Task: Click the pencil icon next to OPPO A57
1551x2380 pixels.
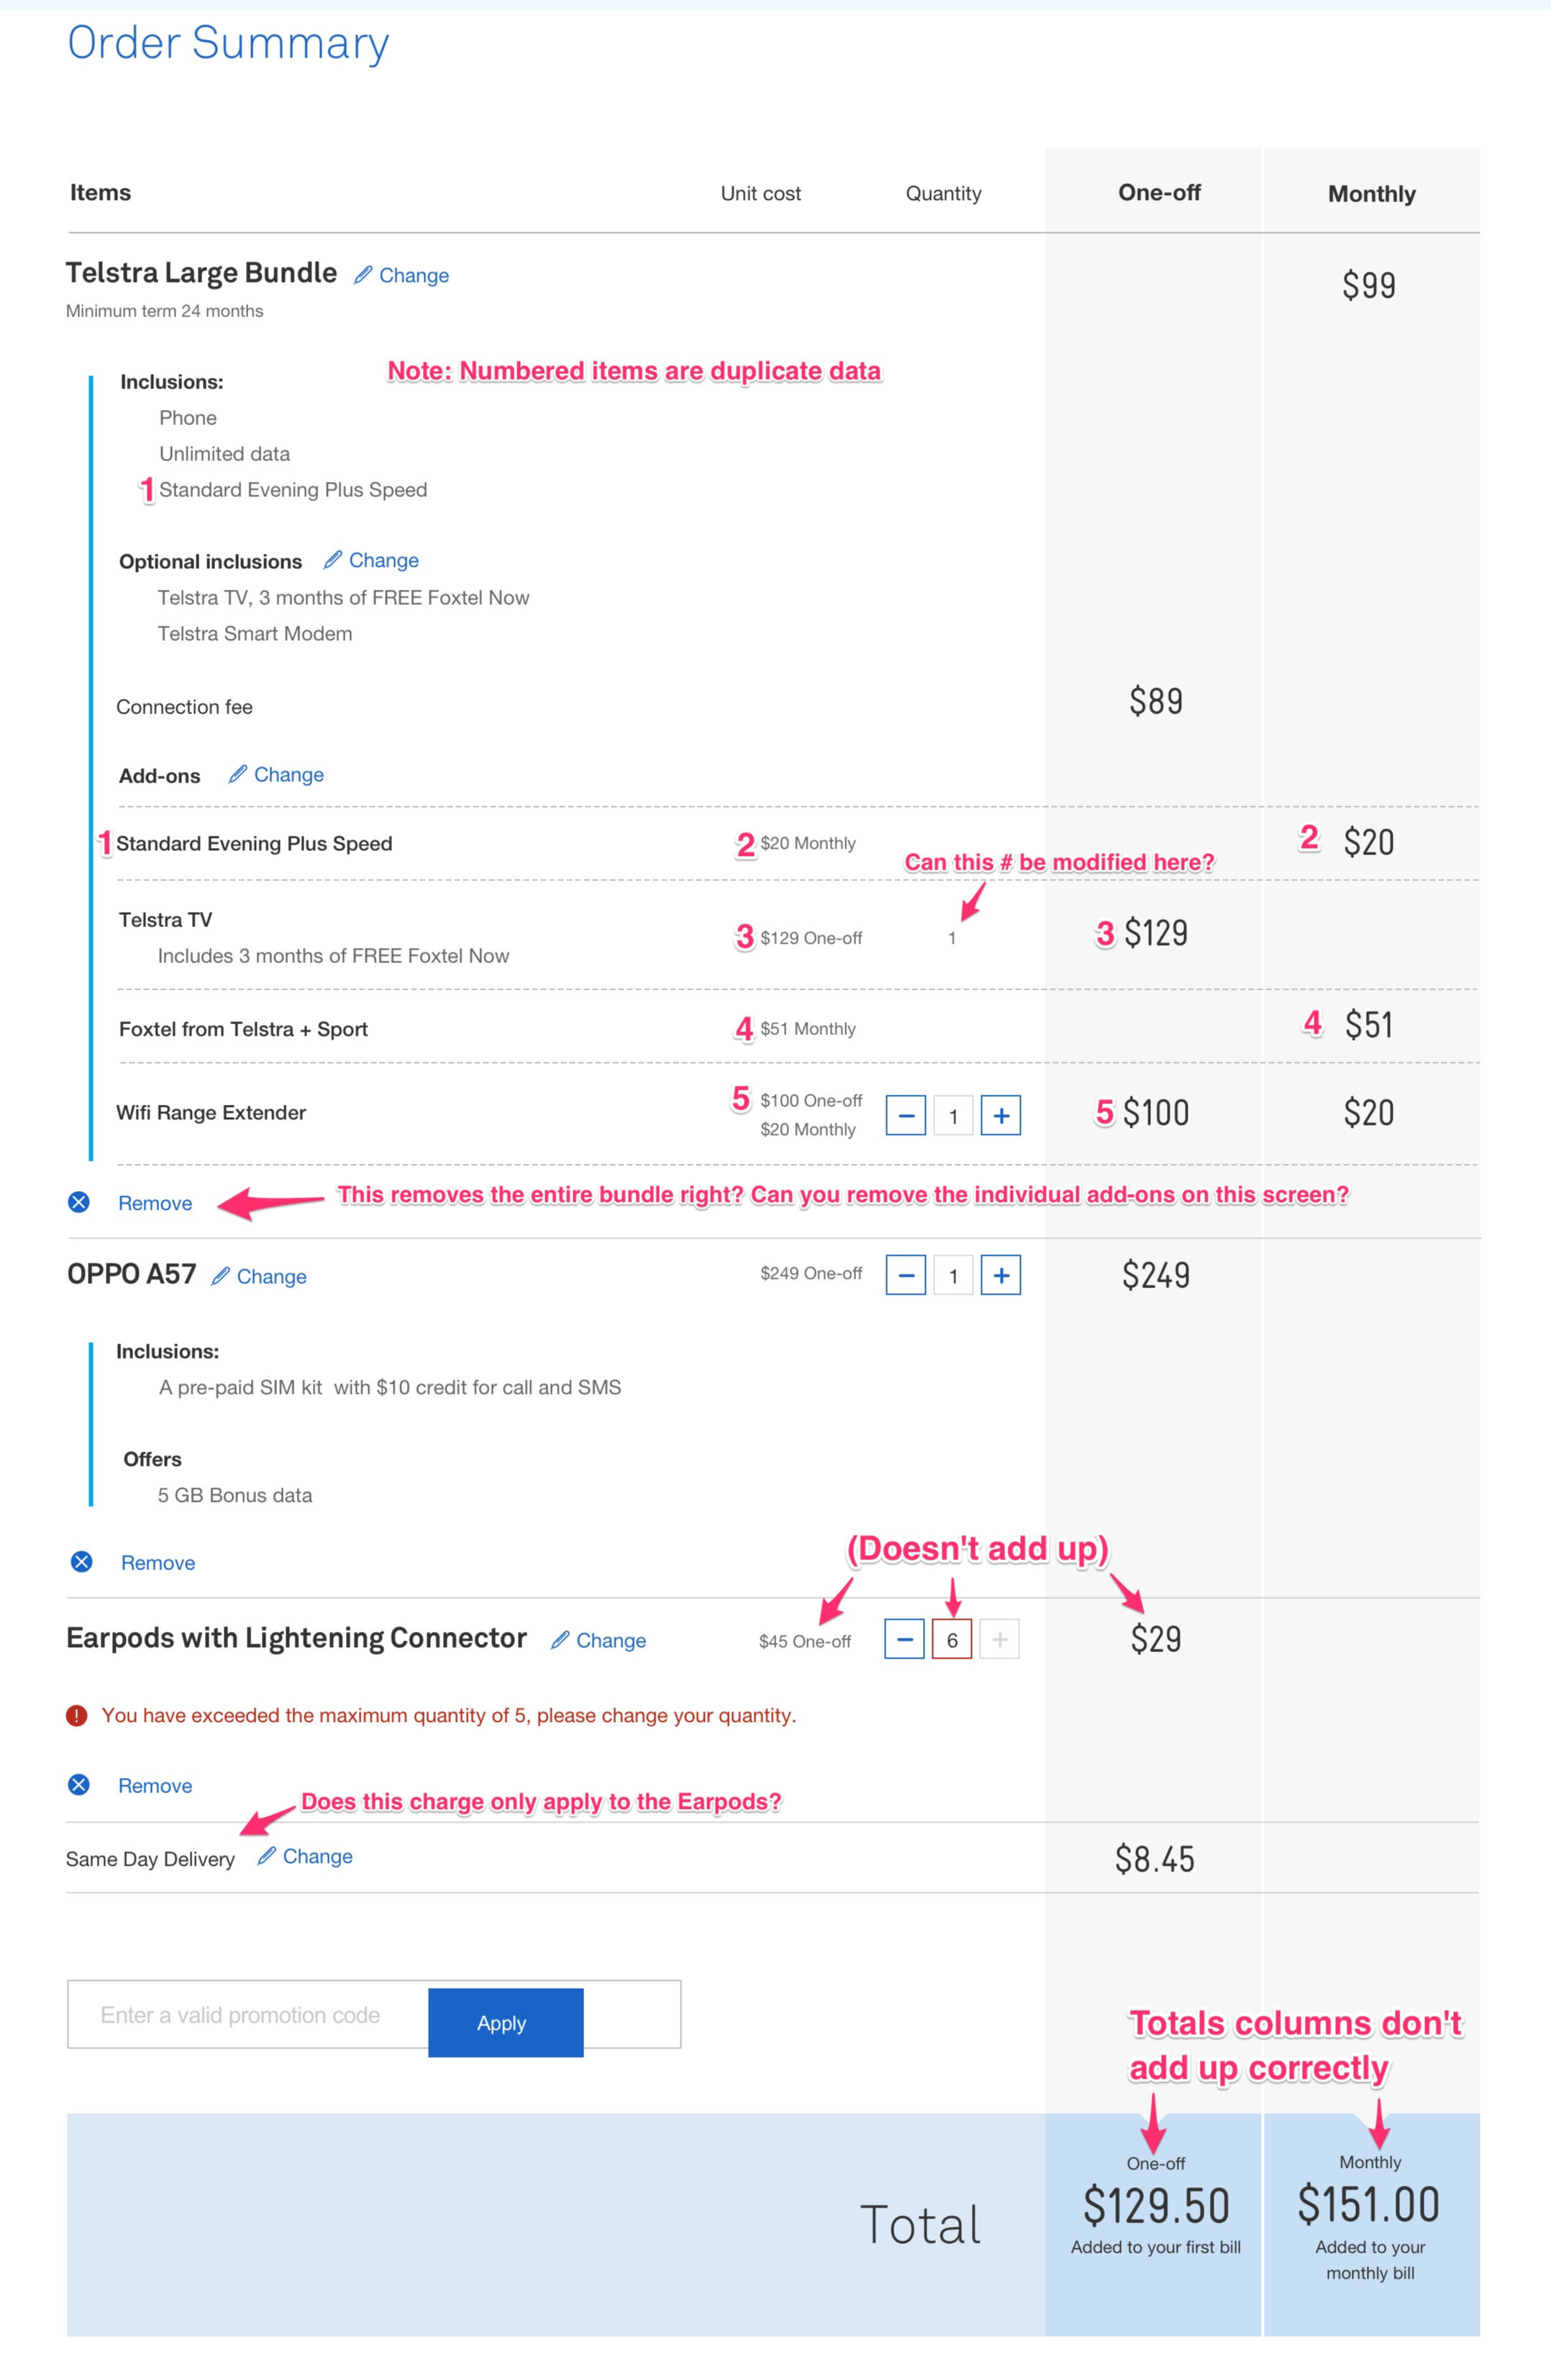Action: (221, 1275)
